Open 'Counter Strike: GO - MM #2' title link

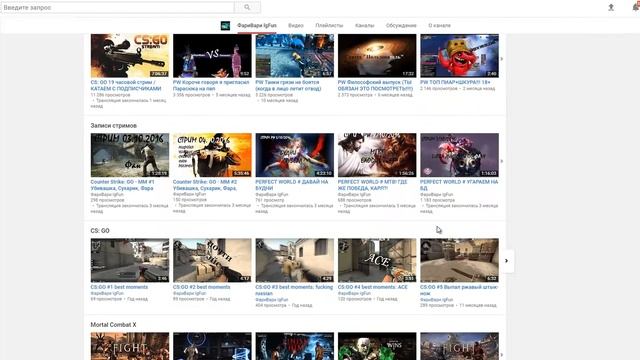coord(205,185)
